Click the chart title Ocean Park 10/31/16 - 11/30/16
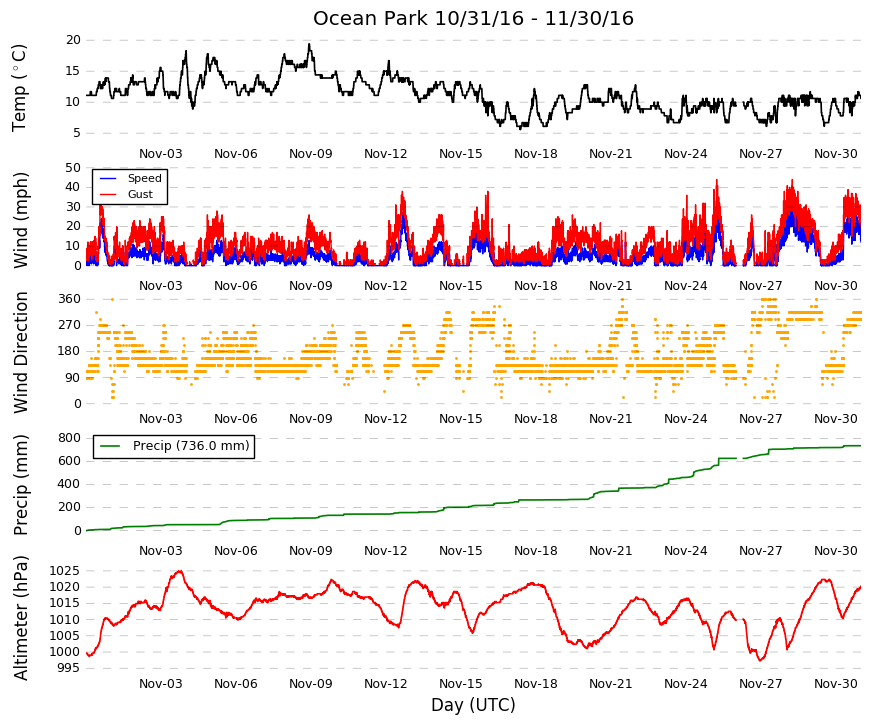Screen dimensions: 871x725 point(473,18)
